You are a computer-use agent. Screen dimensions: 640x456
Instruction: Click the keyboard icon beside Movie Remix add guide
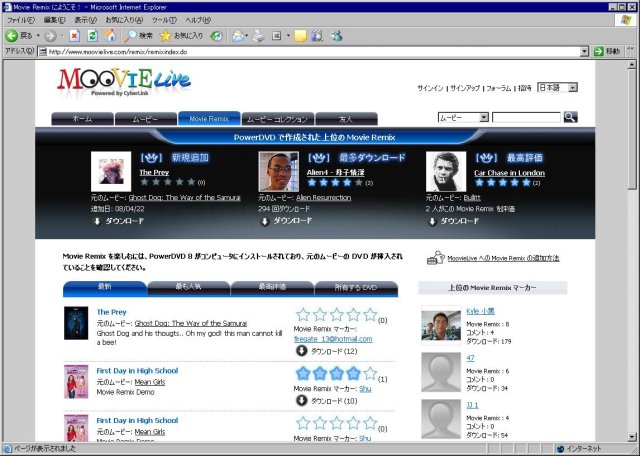pos(436,258)
